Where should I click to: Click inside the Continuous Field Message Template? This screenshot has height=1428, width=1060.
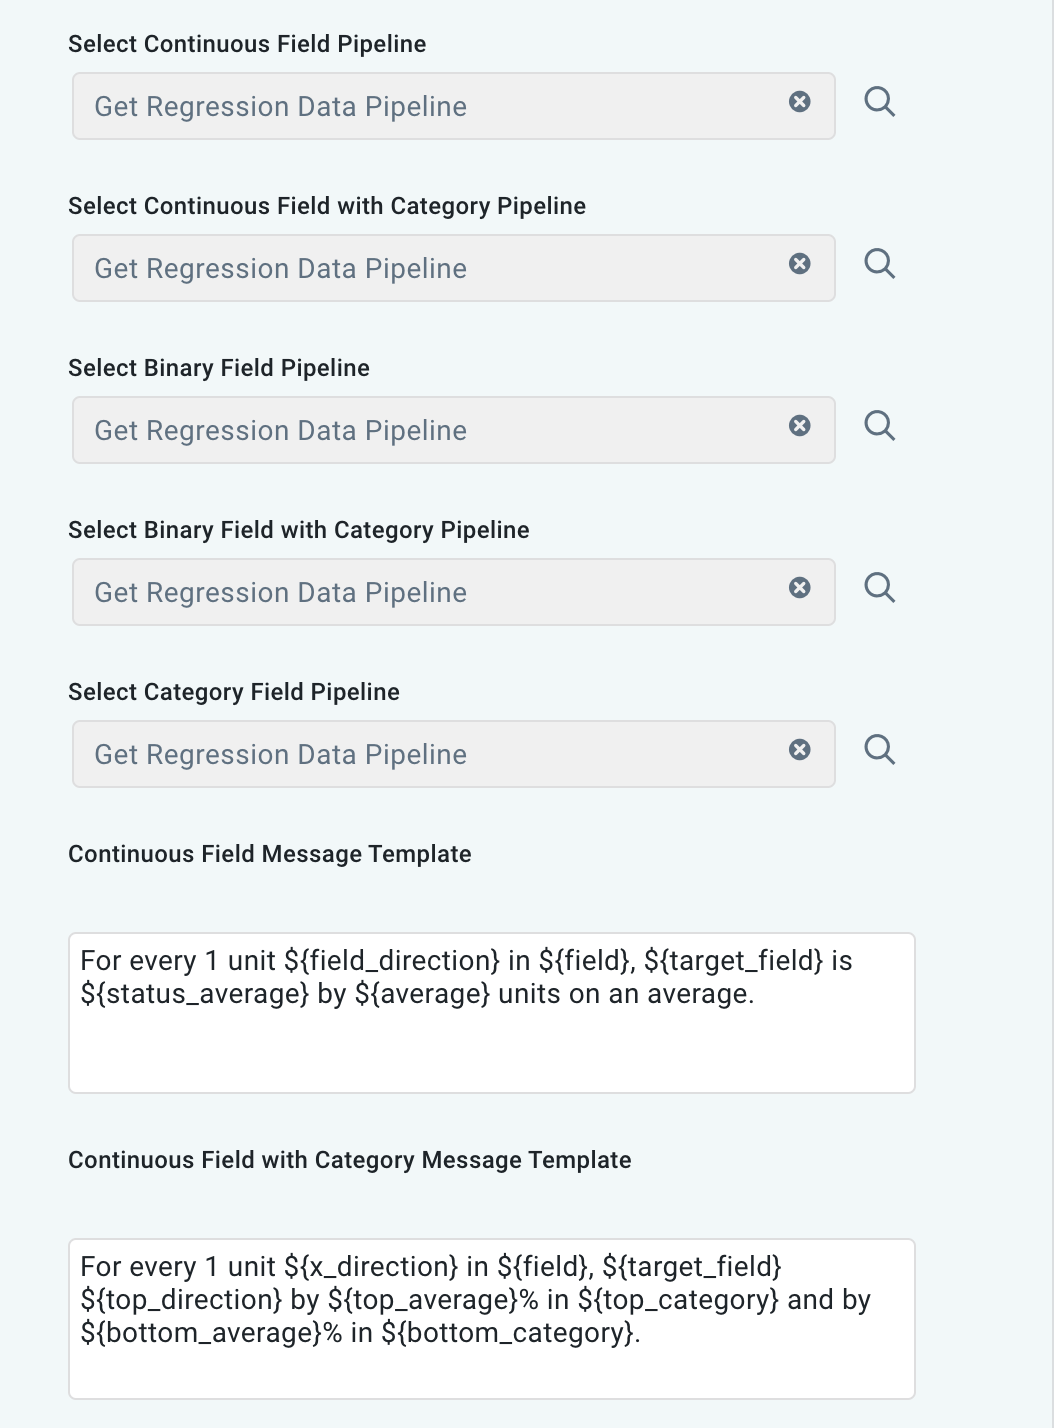click(492, 1010)
